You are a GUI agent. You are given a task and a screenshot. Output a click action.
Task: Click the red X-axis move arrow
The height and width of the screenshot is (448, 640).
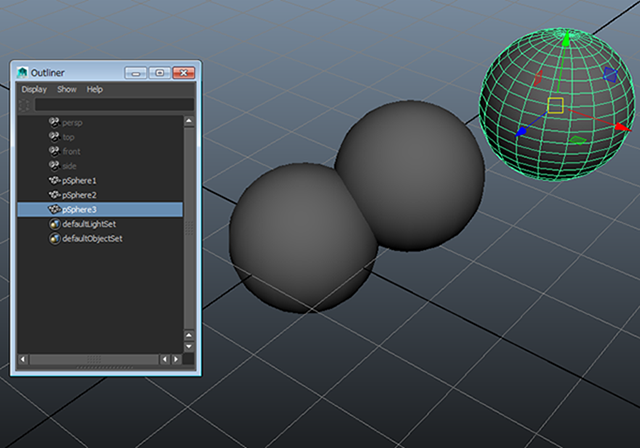click(622, 127)
